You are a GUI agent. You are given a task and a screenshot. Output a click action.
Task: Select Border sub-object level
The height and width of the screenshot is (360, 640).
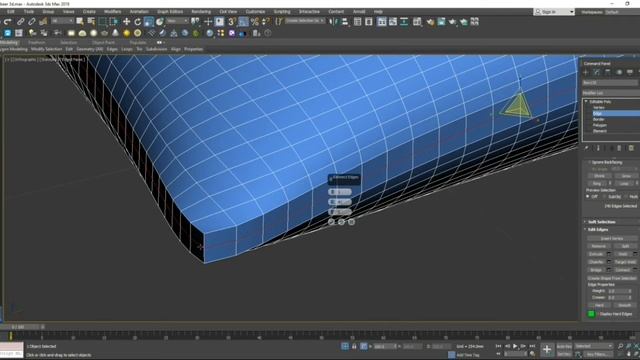(x=598, y=119)
